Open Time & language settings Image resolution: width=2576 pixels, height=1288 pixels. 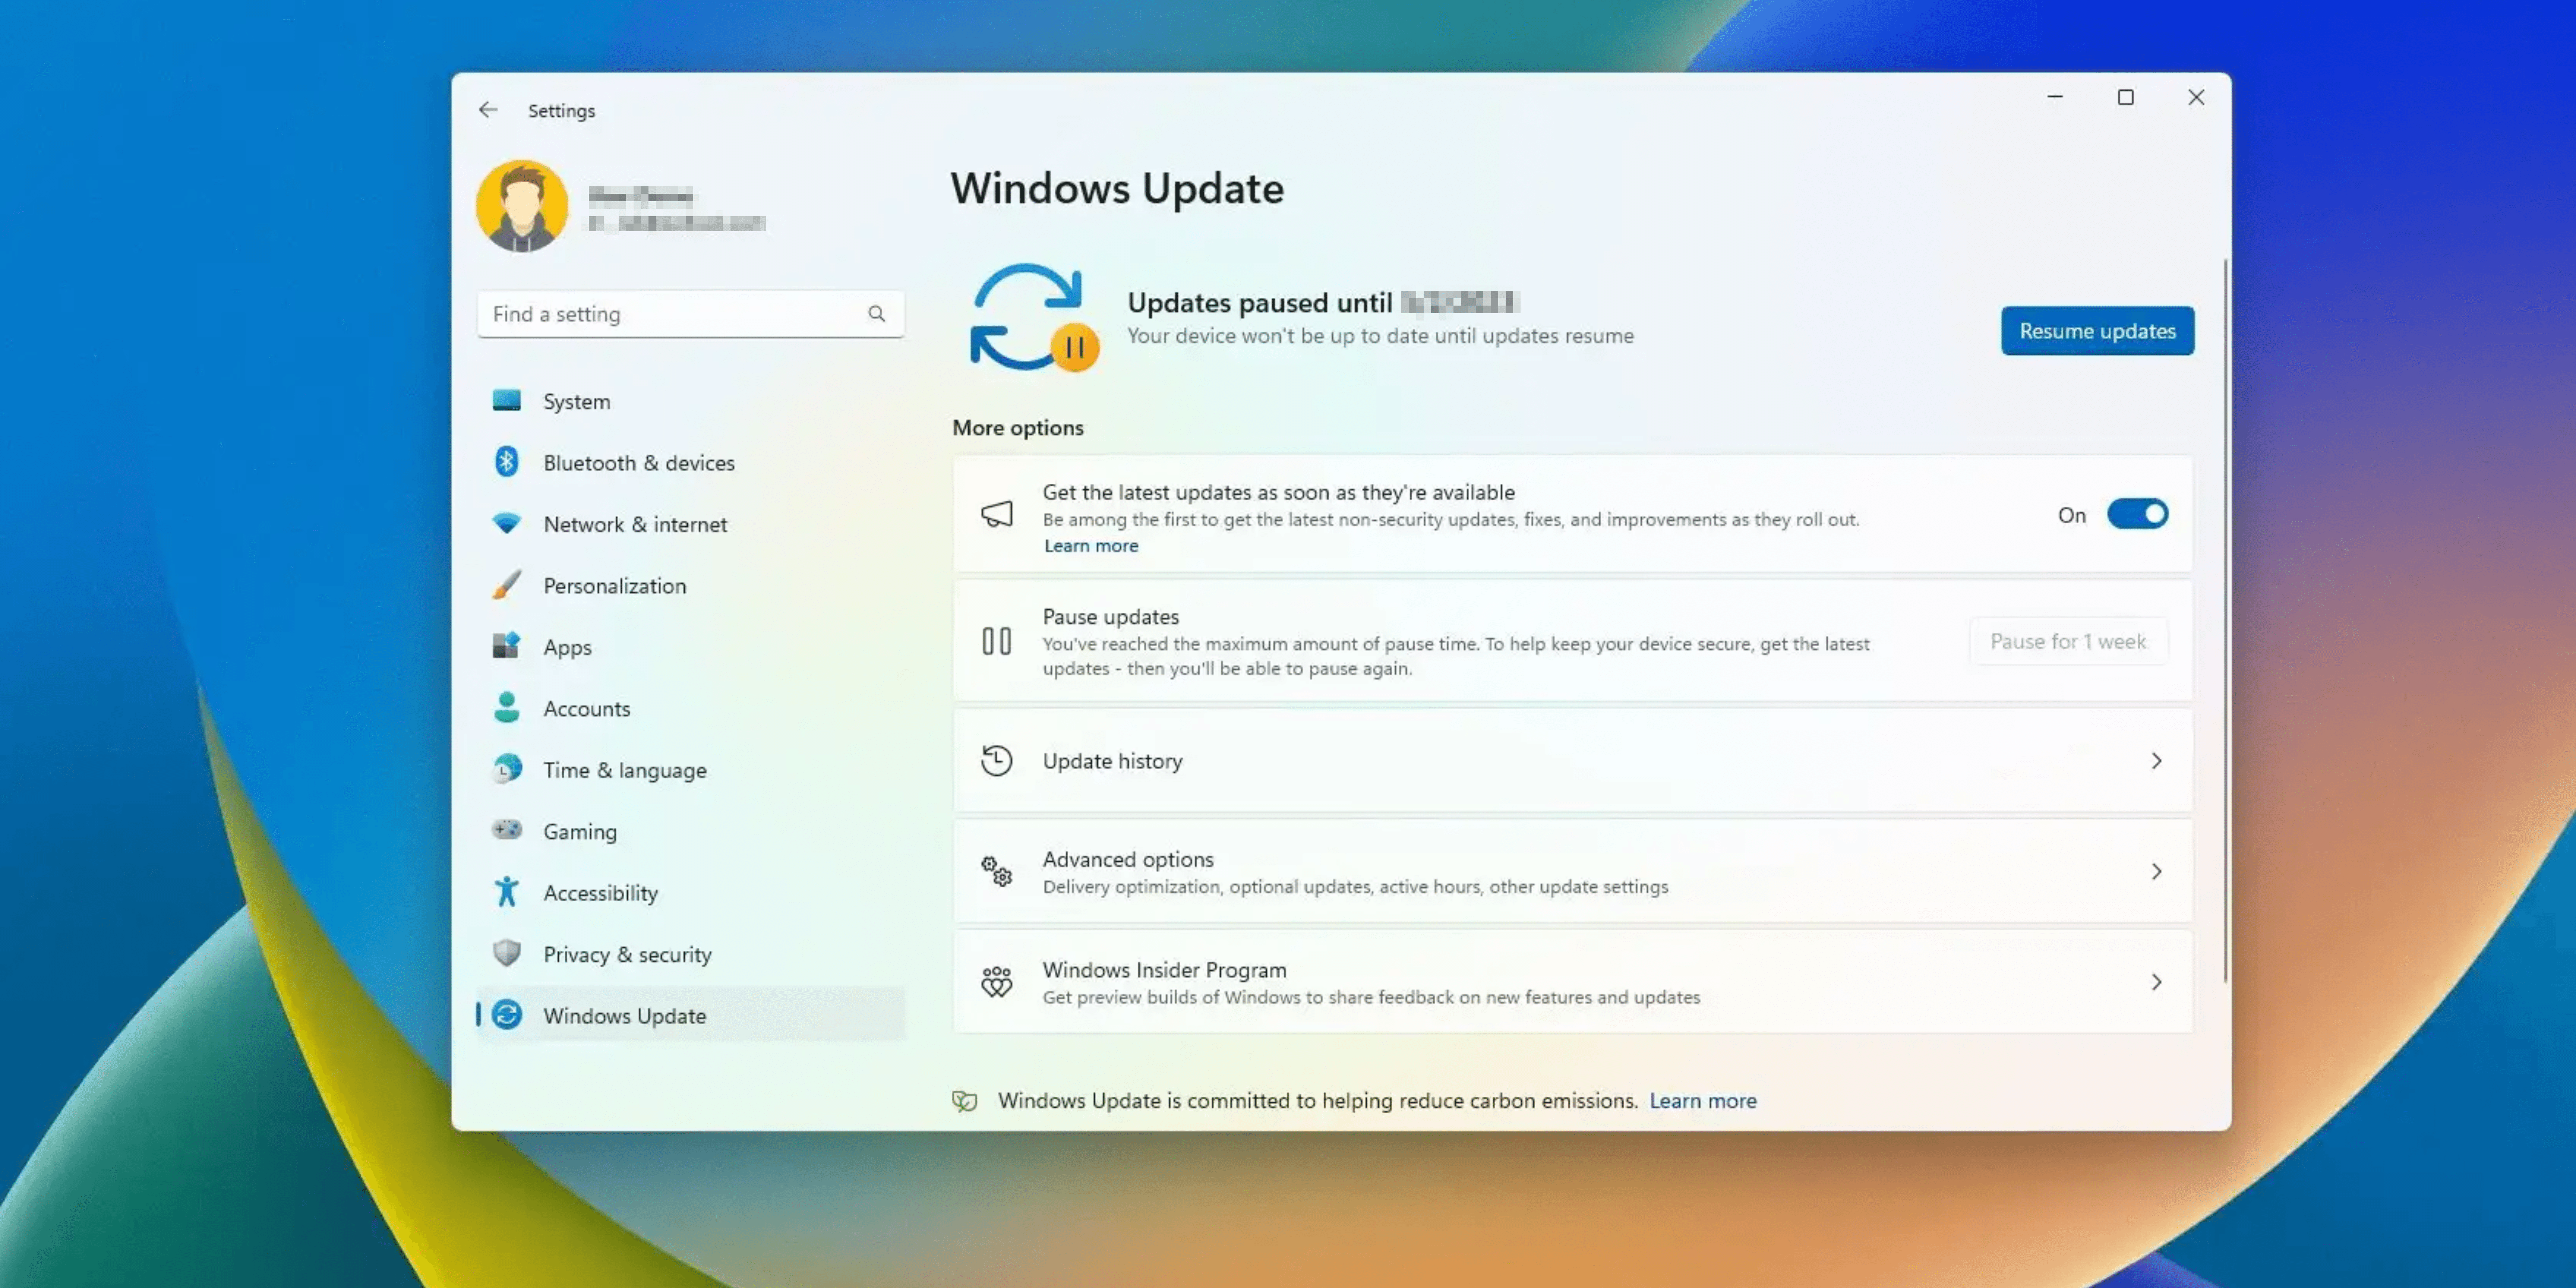click(691, 770)
